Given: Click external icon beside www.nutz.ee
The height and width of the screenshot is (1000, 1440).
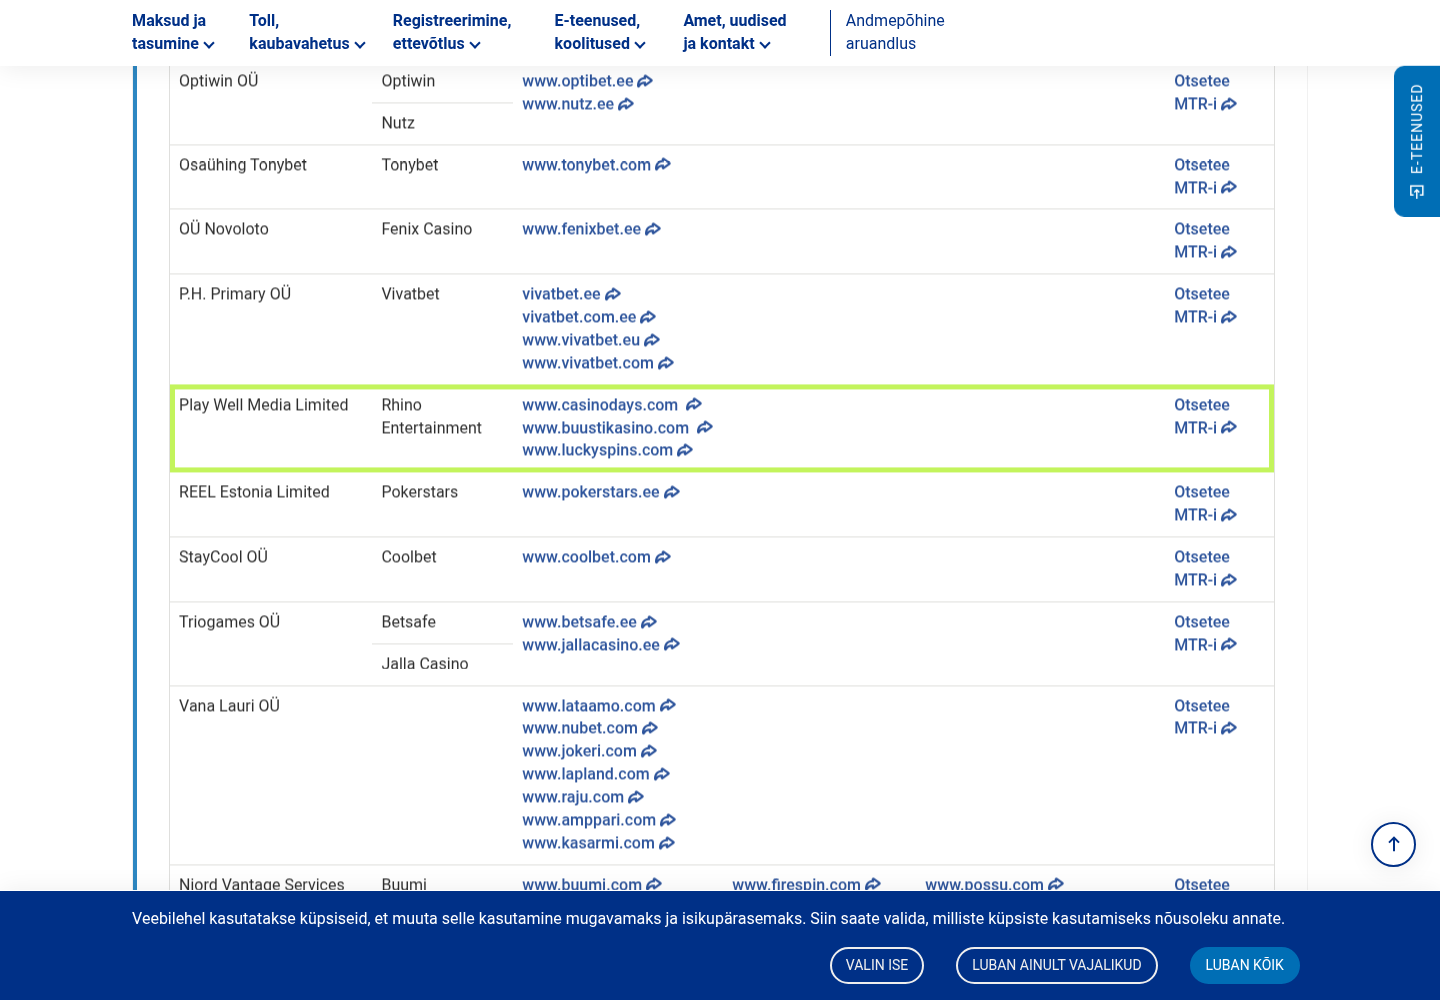Looking at the screenshot, I should pyautogui.click(x=626, y=104).
